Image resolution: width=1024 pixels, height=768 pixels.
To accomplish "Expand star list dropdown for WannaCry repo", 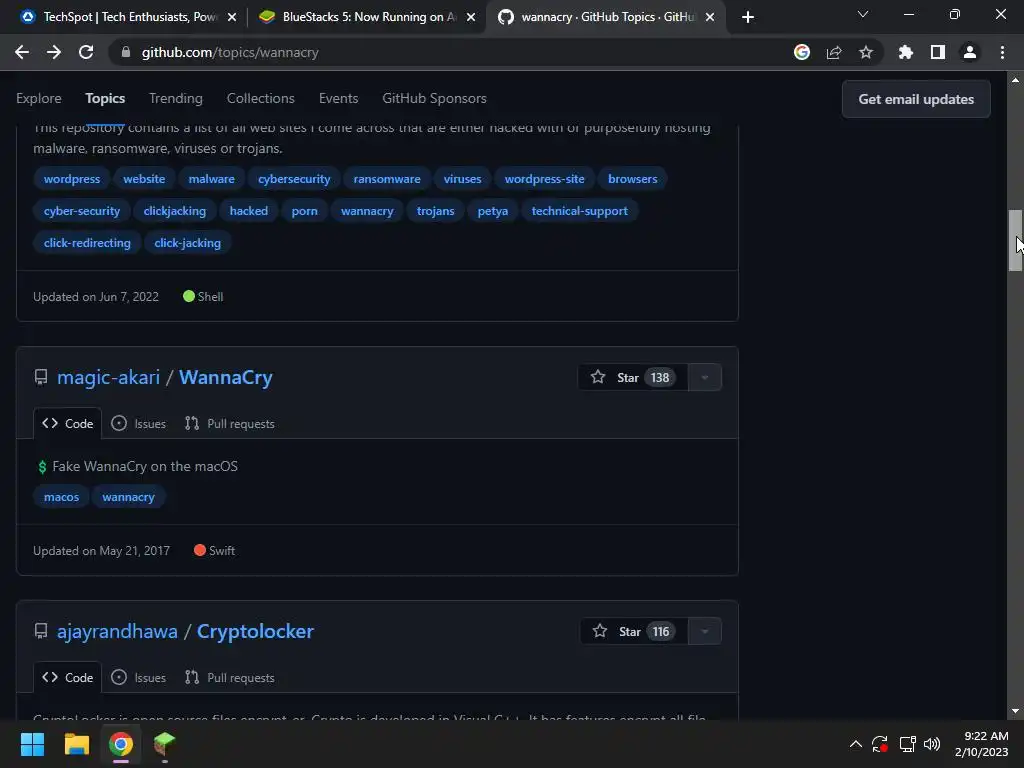I will pyautogui.click(x=705, y=377).
